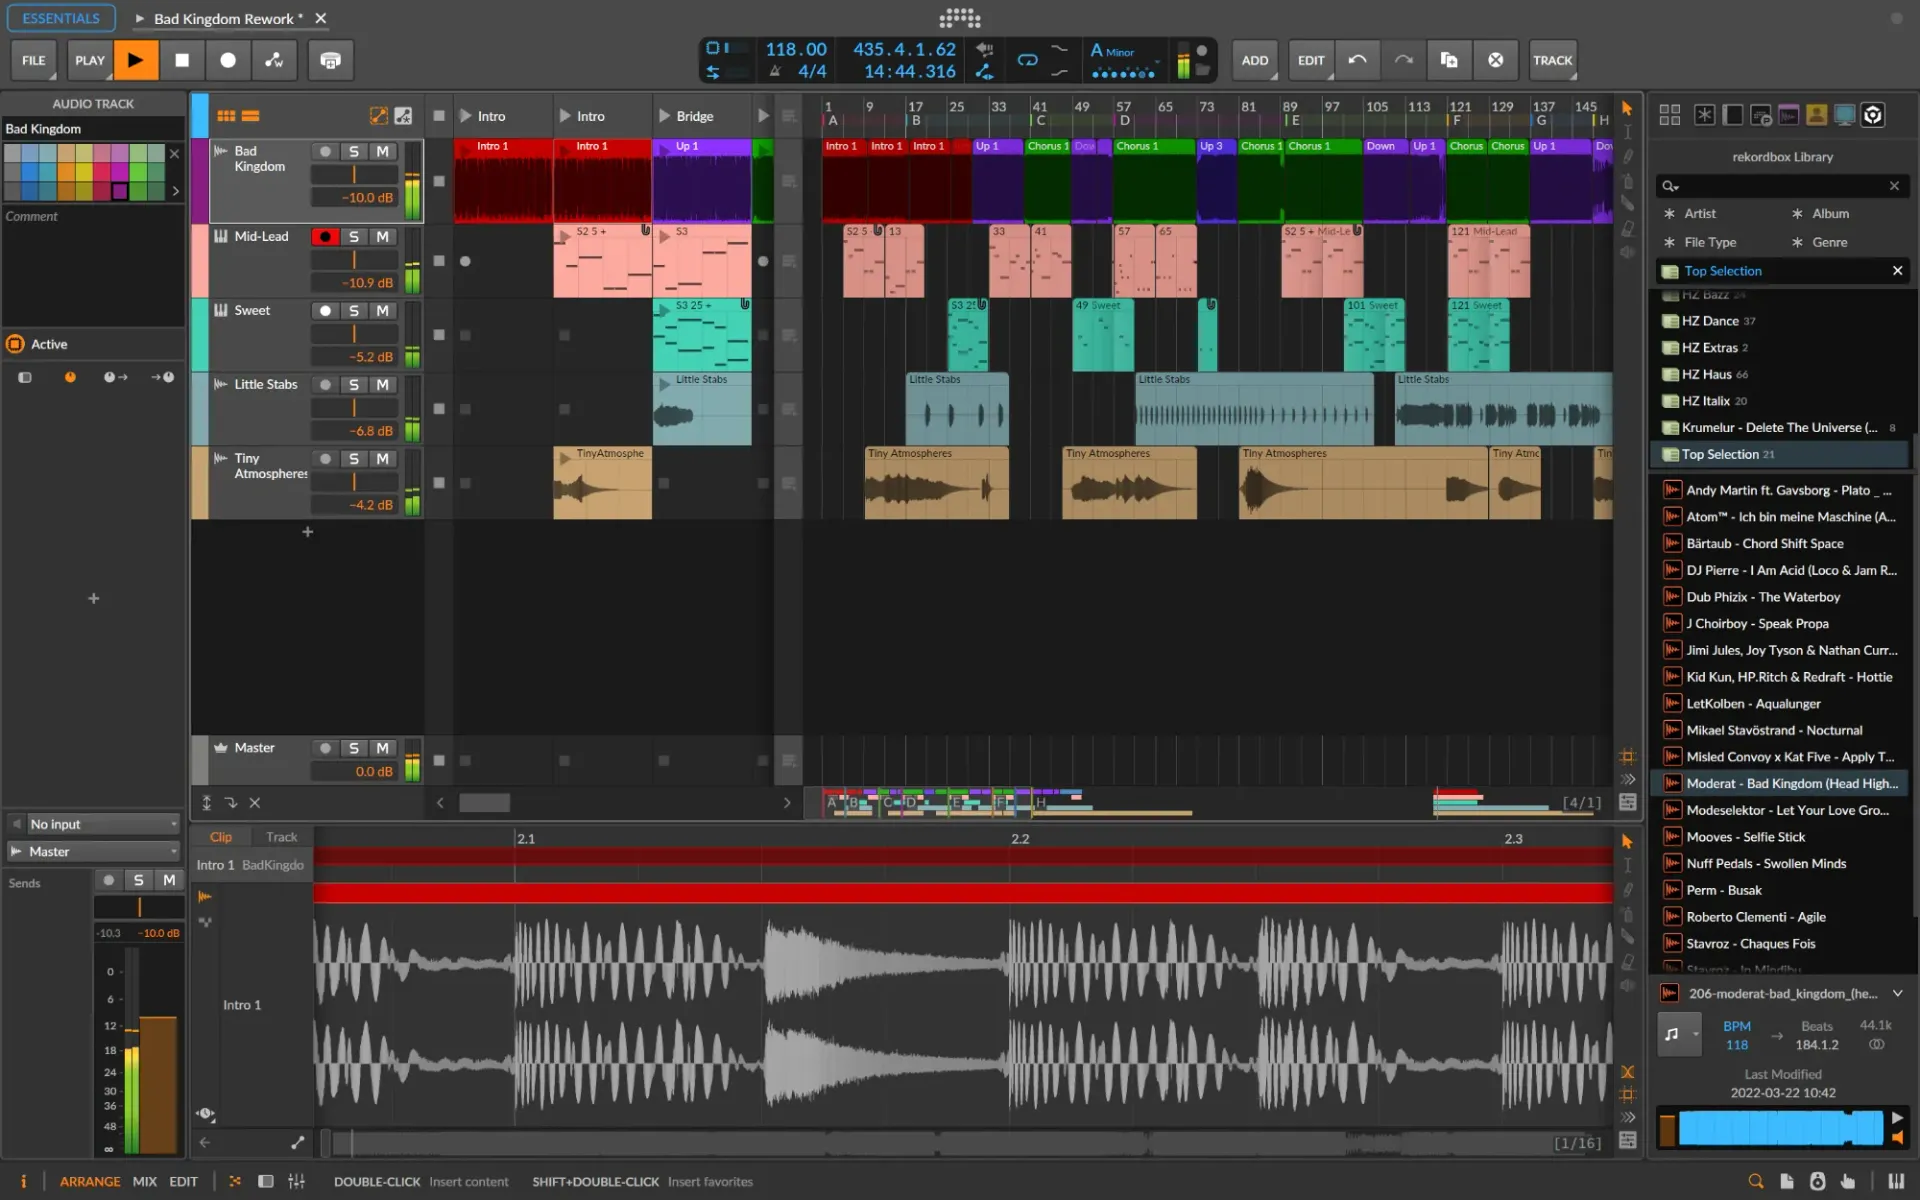
Task: Disarm record on Mid-Lead track
Action: click(325, 237)
